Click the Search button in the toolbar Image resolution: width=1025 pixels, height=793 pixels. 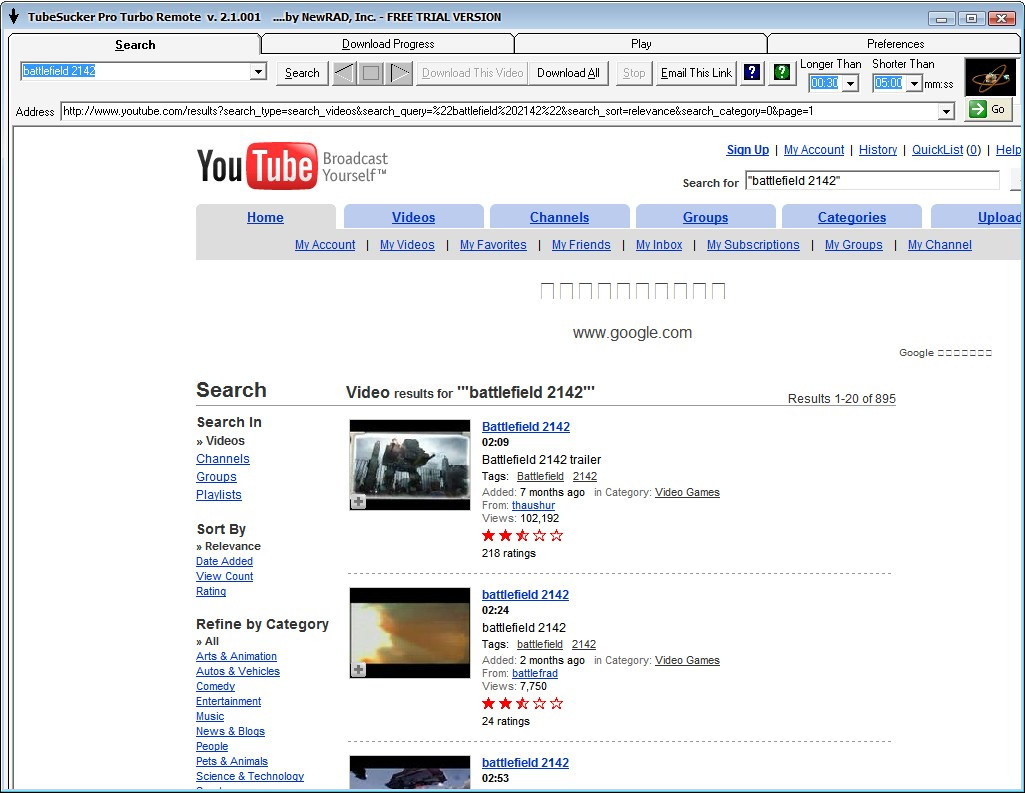302,73
